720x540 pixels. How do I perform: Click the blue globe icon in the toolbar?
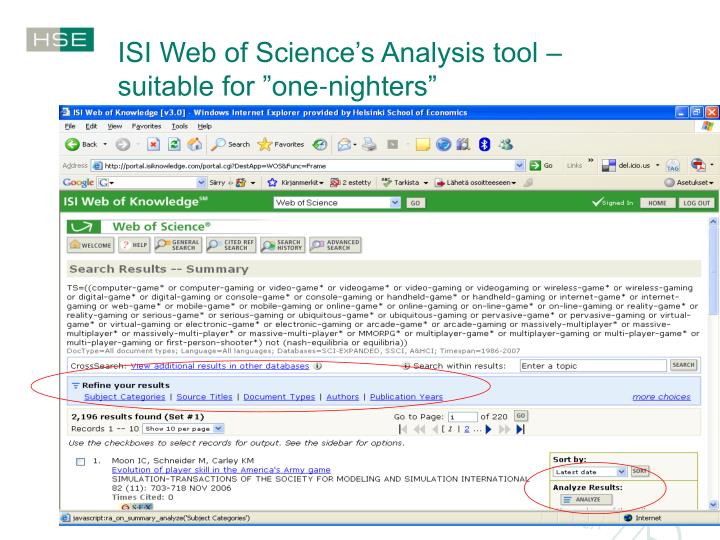click(443, 145)
